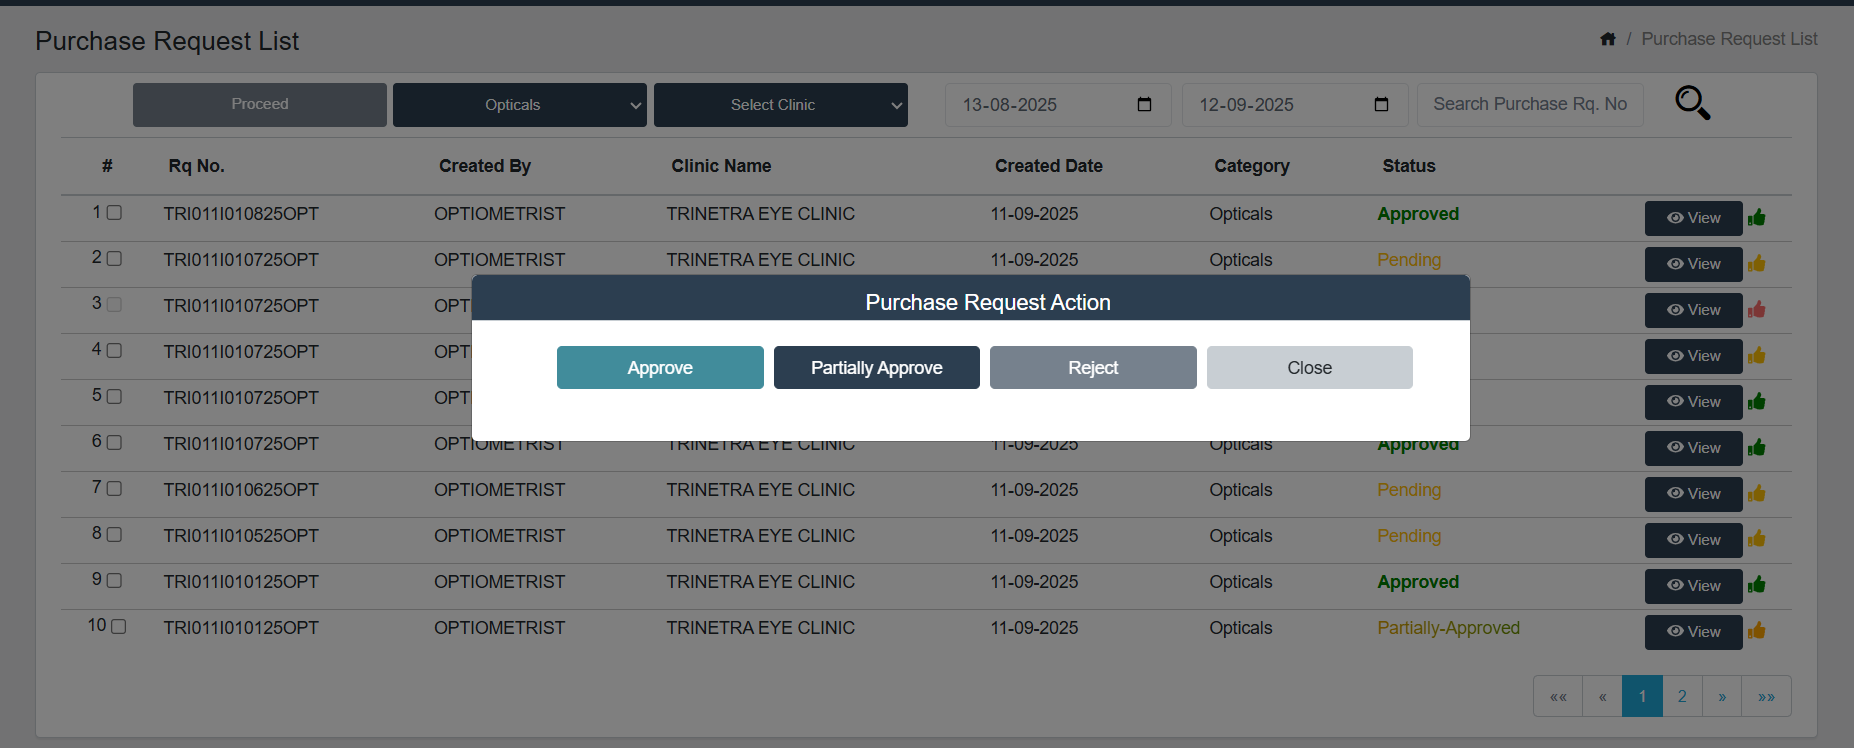
Task: Close the Purchase Request Action dialog
Action: click(x=1309, y=368)
